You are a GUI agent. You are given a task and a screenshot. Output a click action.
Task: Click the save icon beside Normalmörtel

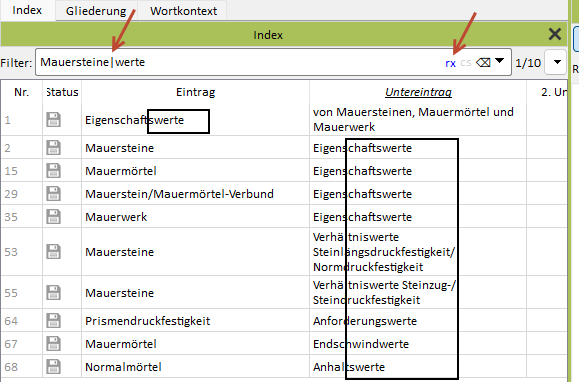pyautogui.click(x=54, y=367)
